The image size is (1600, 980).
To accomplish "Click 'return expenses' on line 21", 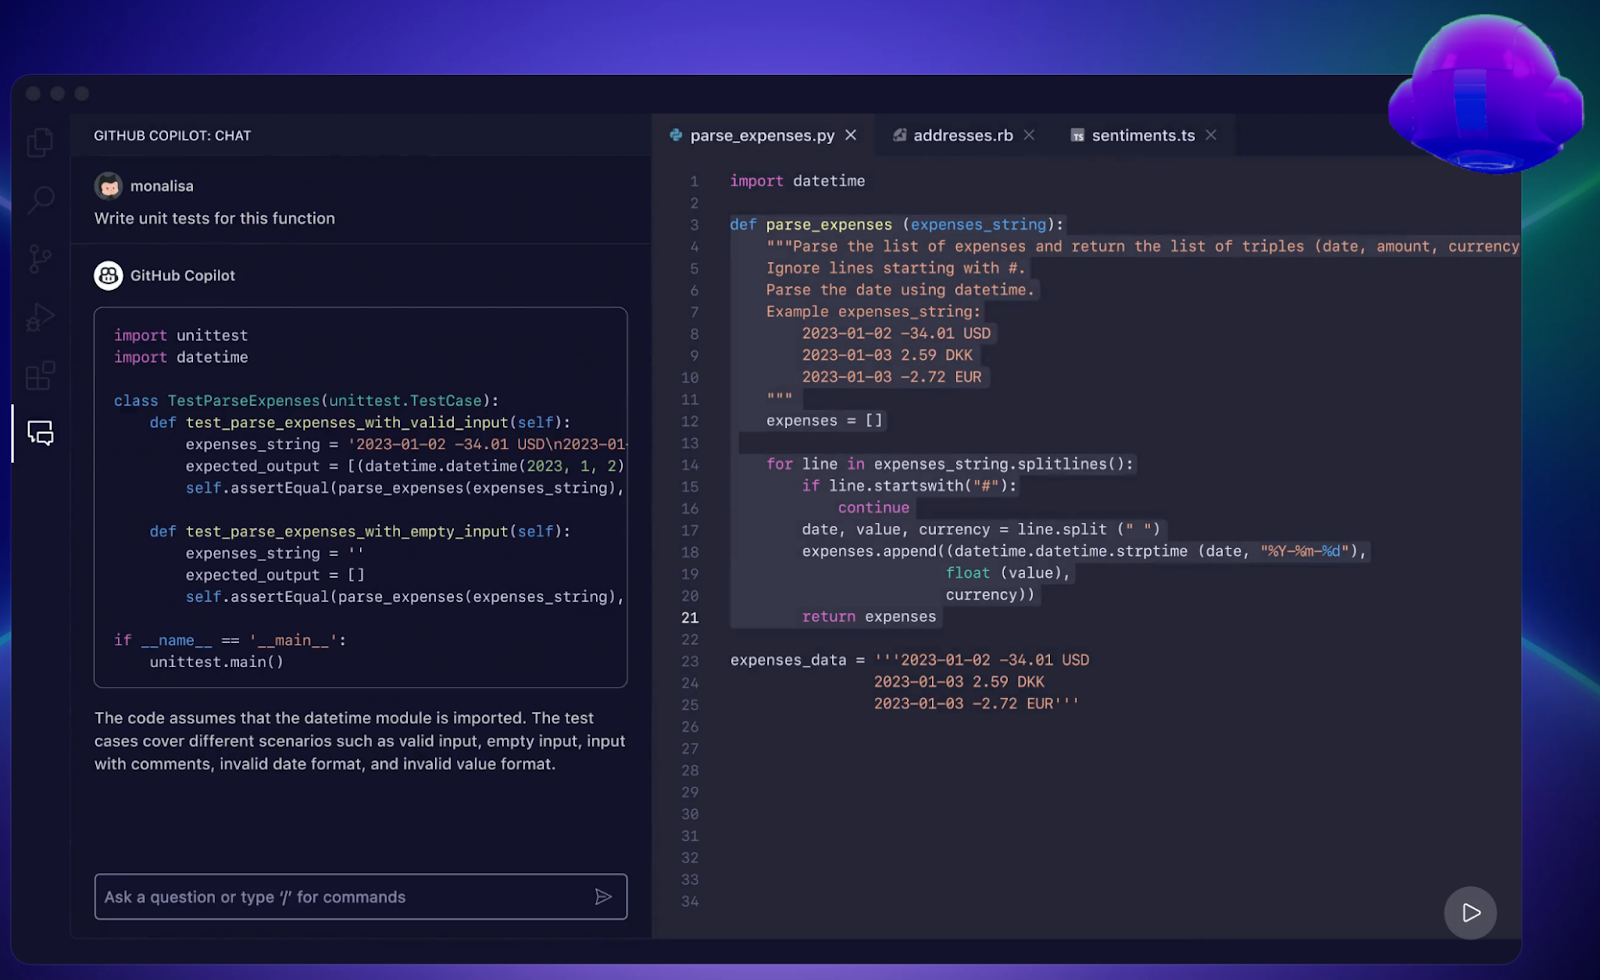I will point(869,617).
